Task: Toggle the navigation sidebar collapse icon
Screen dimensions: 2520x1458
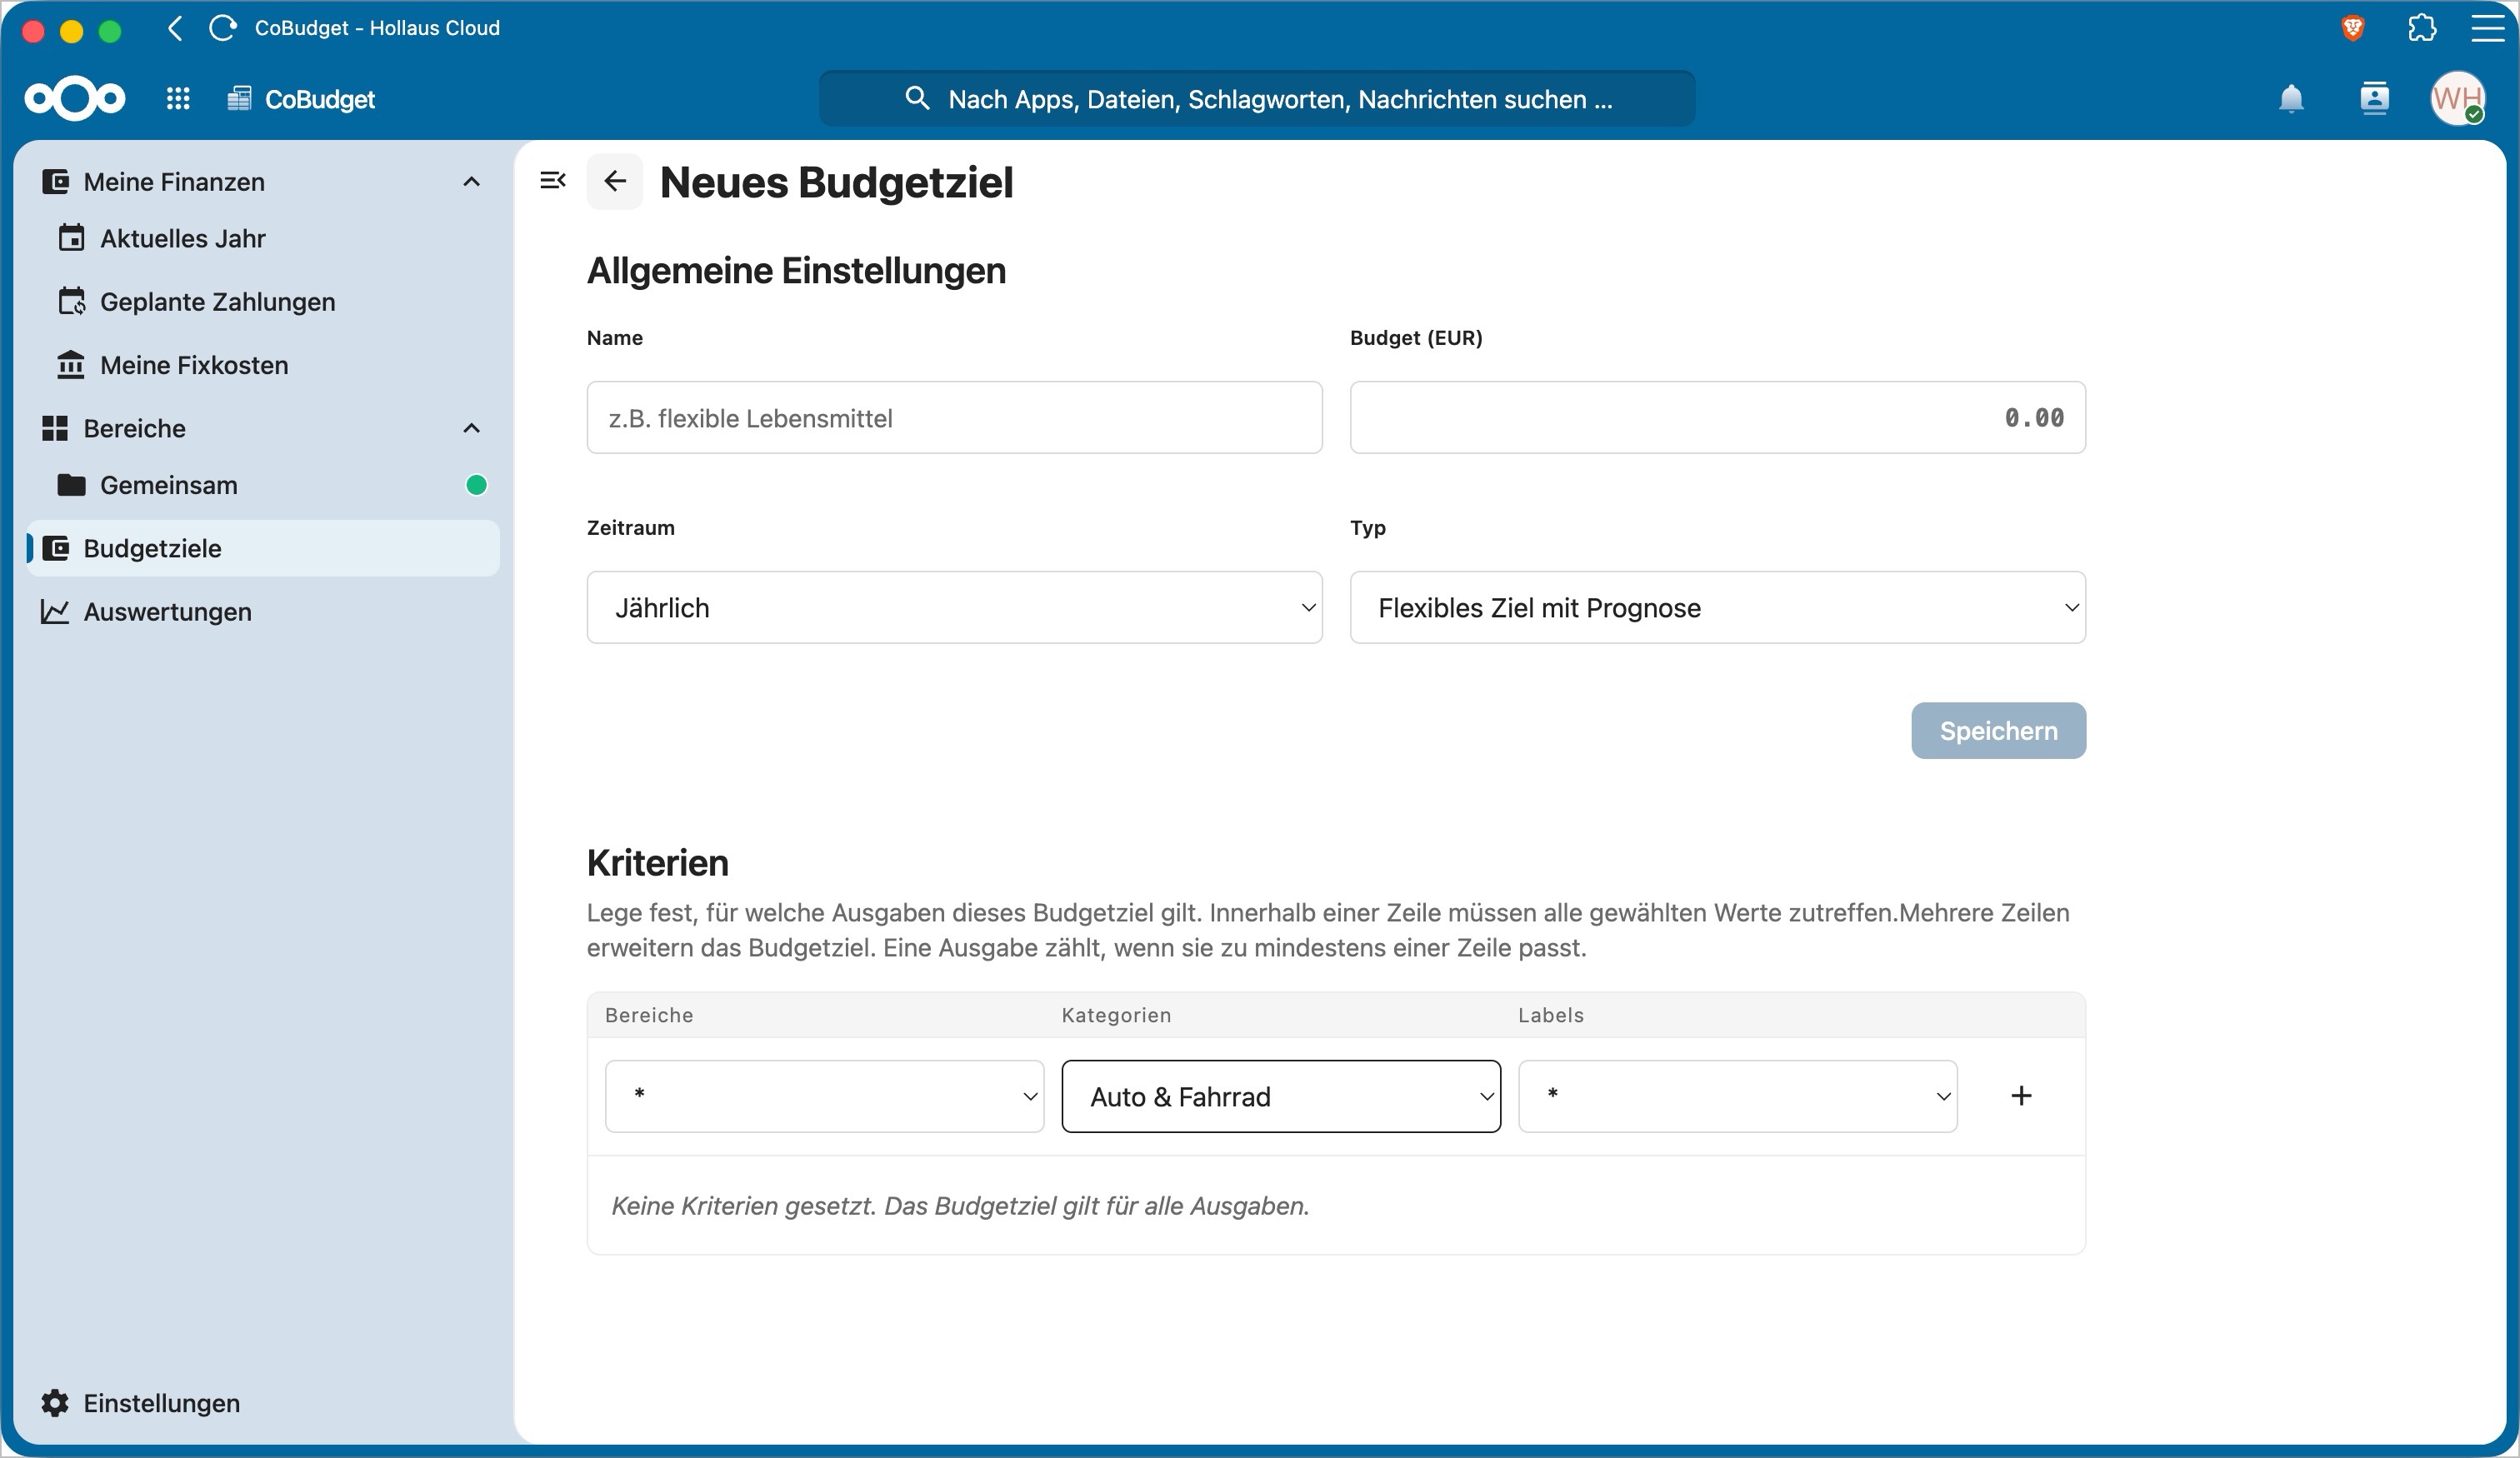Action: tap(553, 181)
